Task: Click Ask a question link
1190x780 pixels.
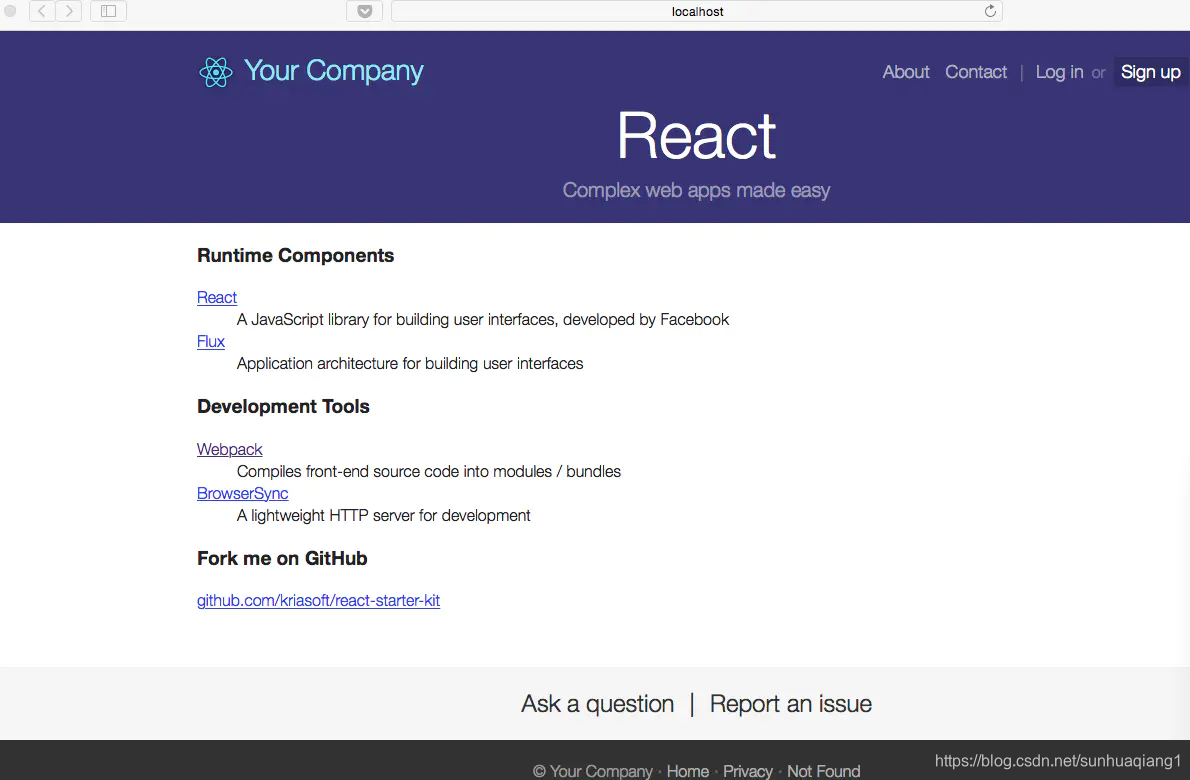Action: point(597,703)
